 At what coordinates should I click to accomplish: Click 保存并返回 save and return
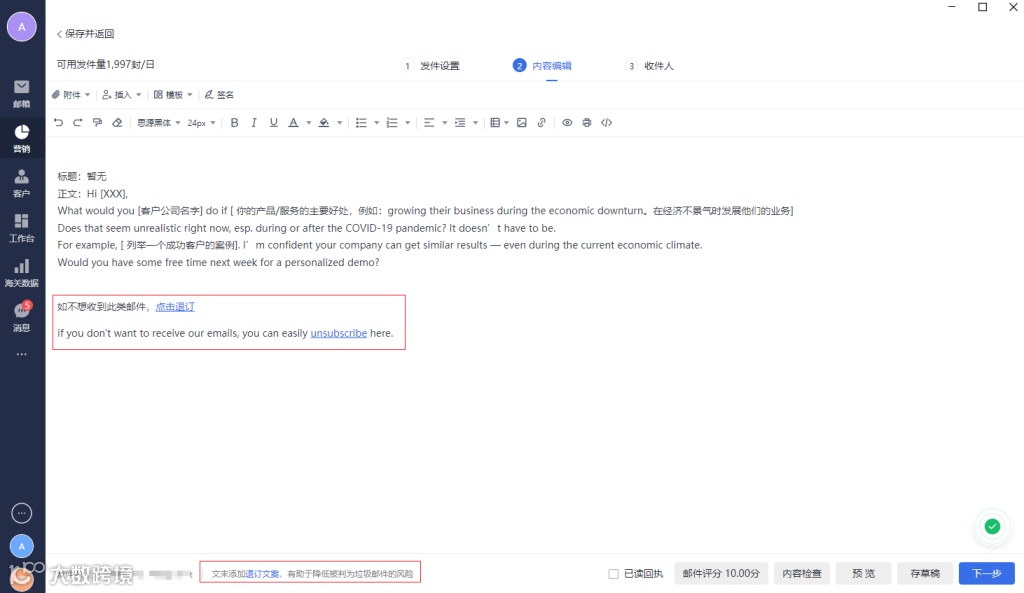pos(86,33)
